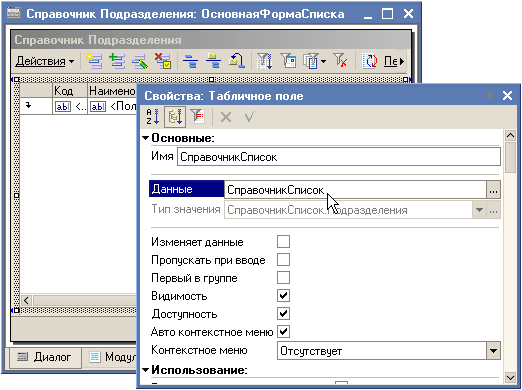Click the table horizontal scroll left arrow
Screen dimensions: 522x390
(26, 301)
